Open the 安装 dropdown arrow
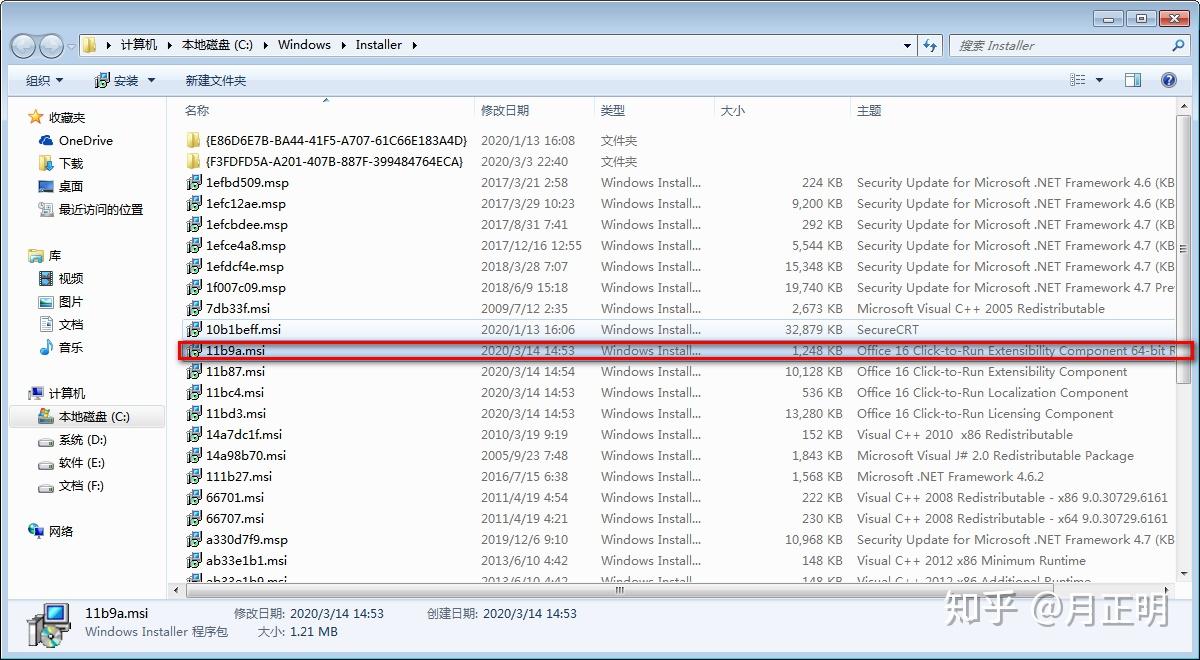 [149, 79]
